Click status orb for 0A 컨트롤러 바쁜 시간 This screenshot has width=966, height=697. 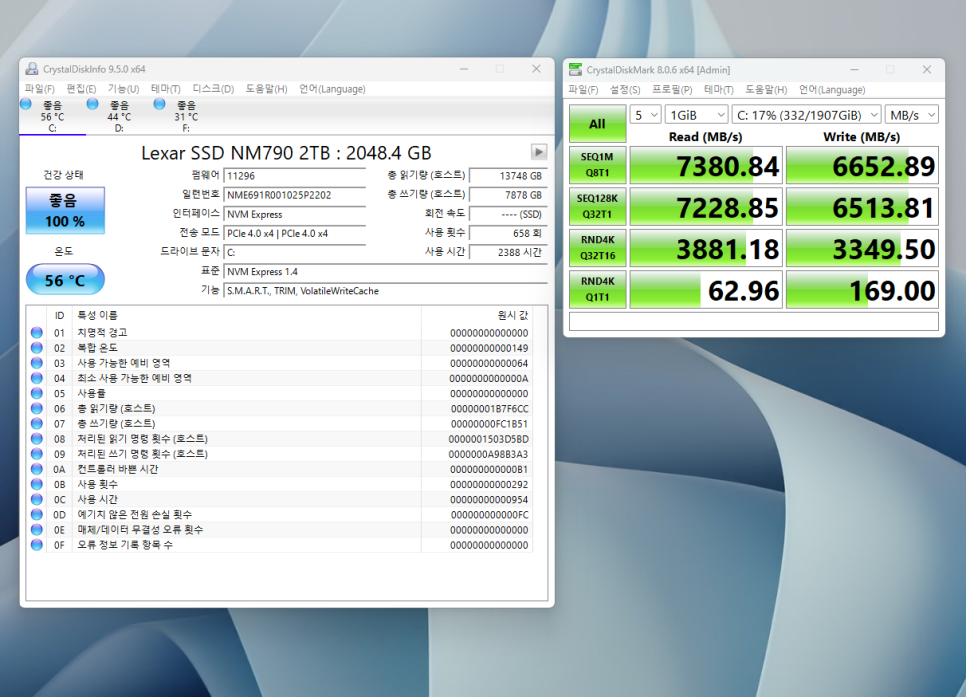click(37, 469)
